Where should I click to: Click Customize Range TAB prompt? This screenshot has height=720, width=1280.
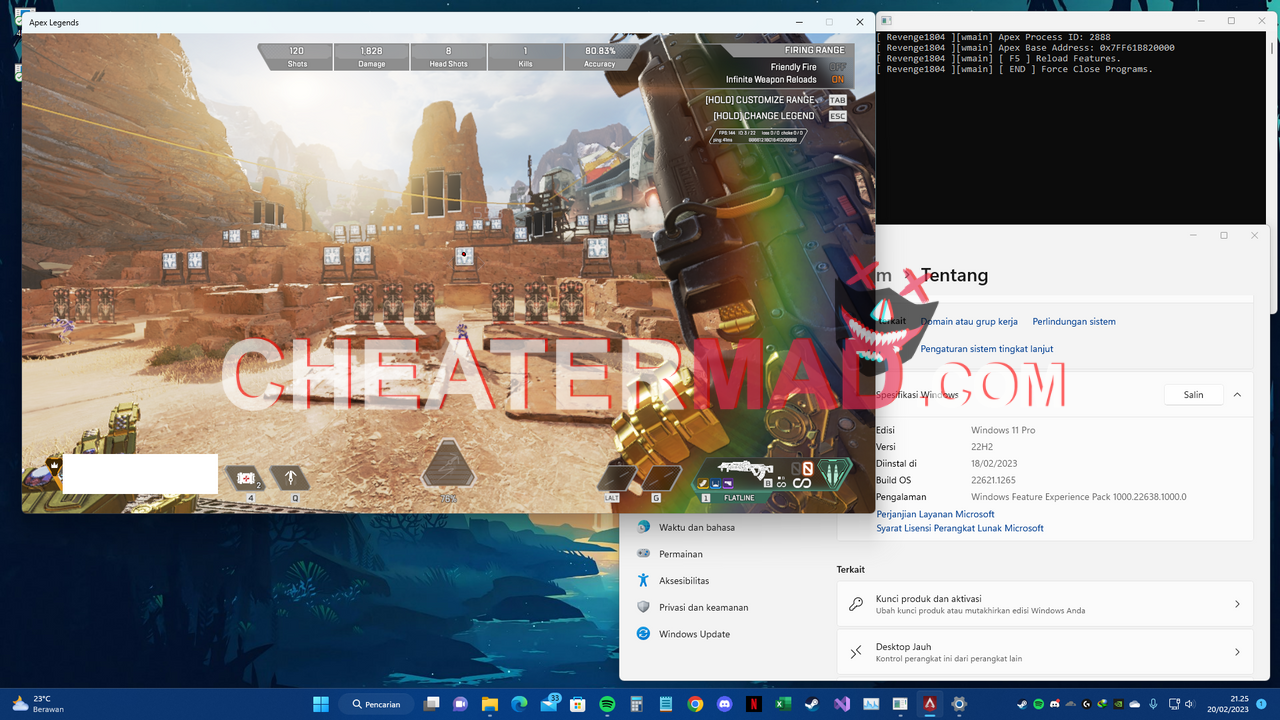[x=776, y=100]
